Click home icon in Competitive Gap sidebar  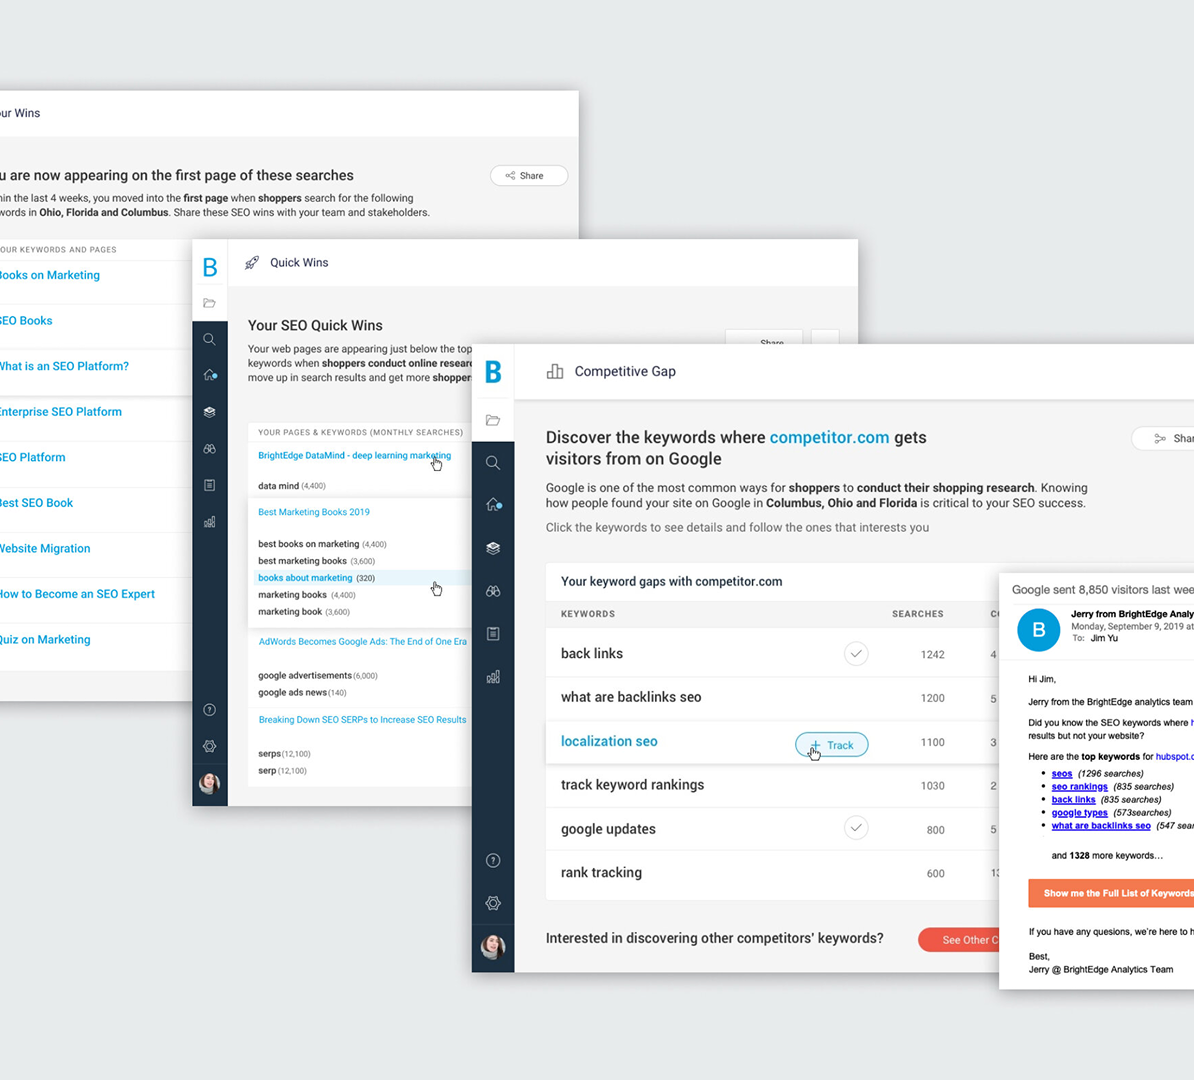click(x=493, y=504)
